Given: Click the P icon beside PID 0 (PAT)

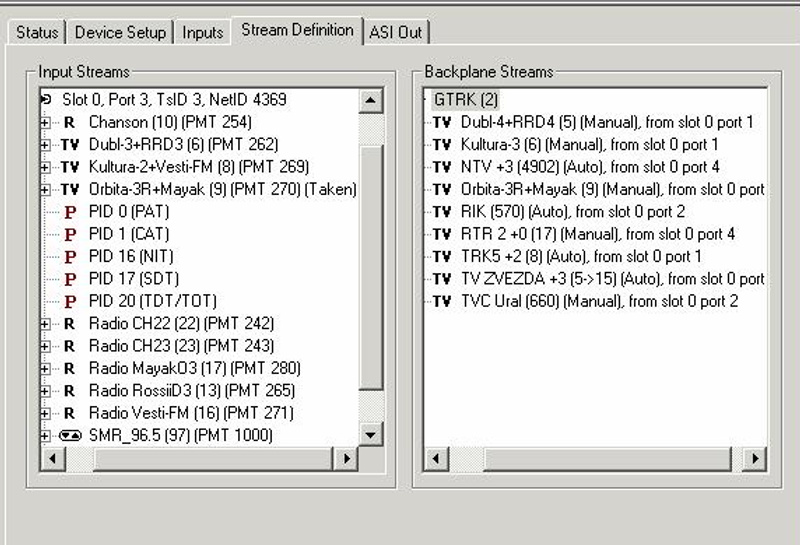Looking at the screenshot, I should 70,212.
